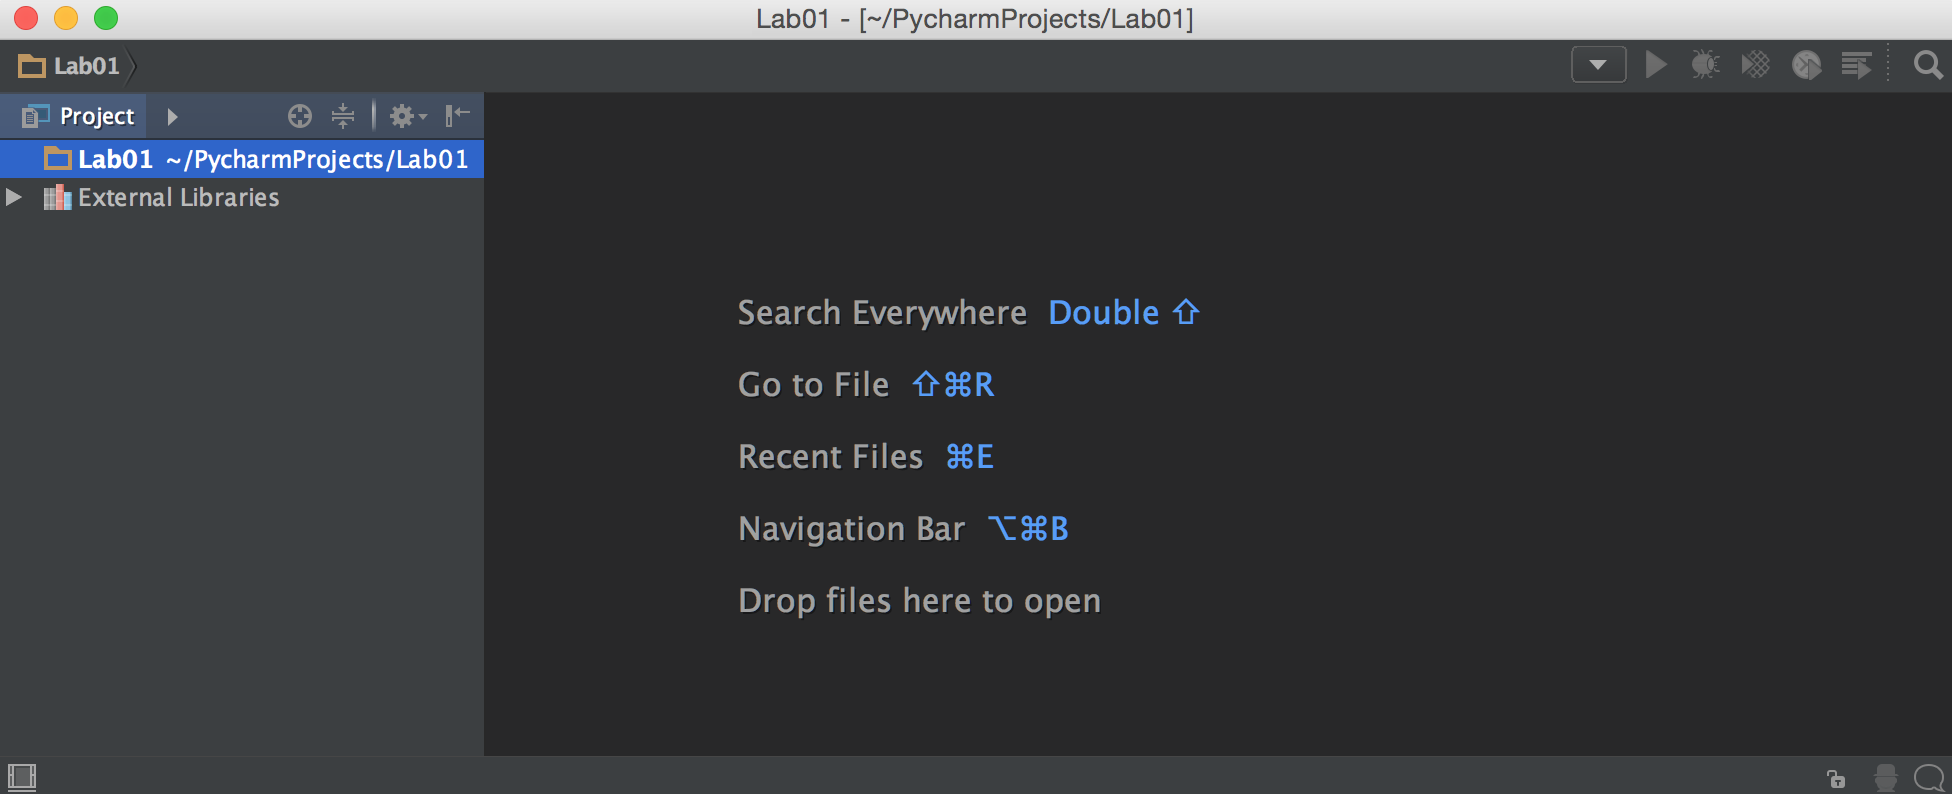
Task: Click Lab01 breadcrumb in navigation bar
Action: [x=69, y=66]
